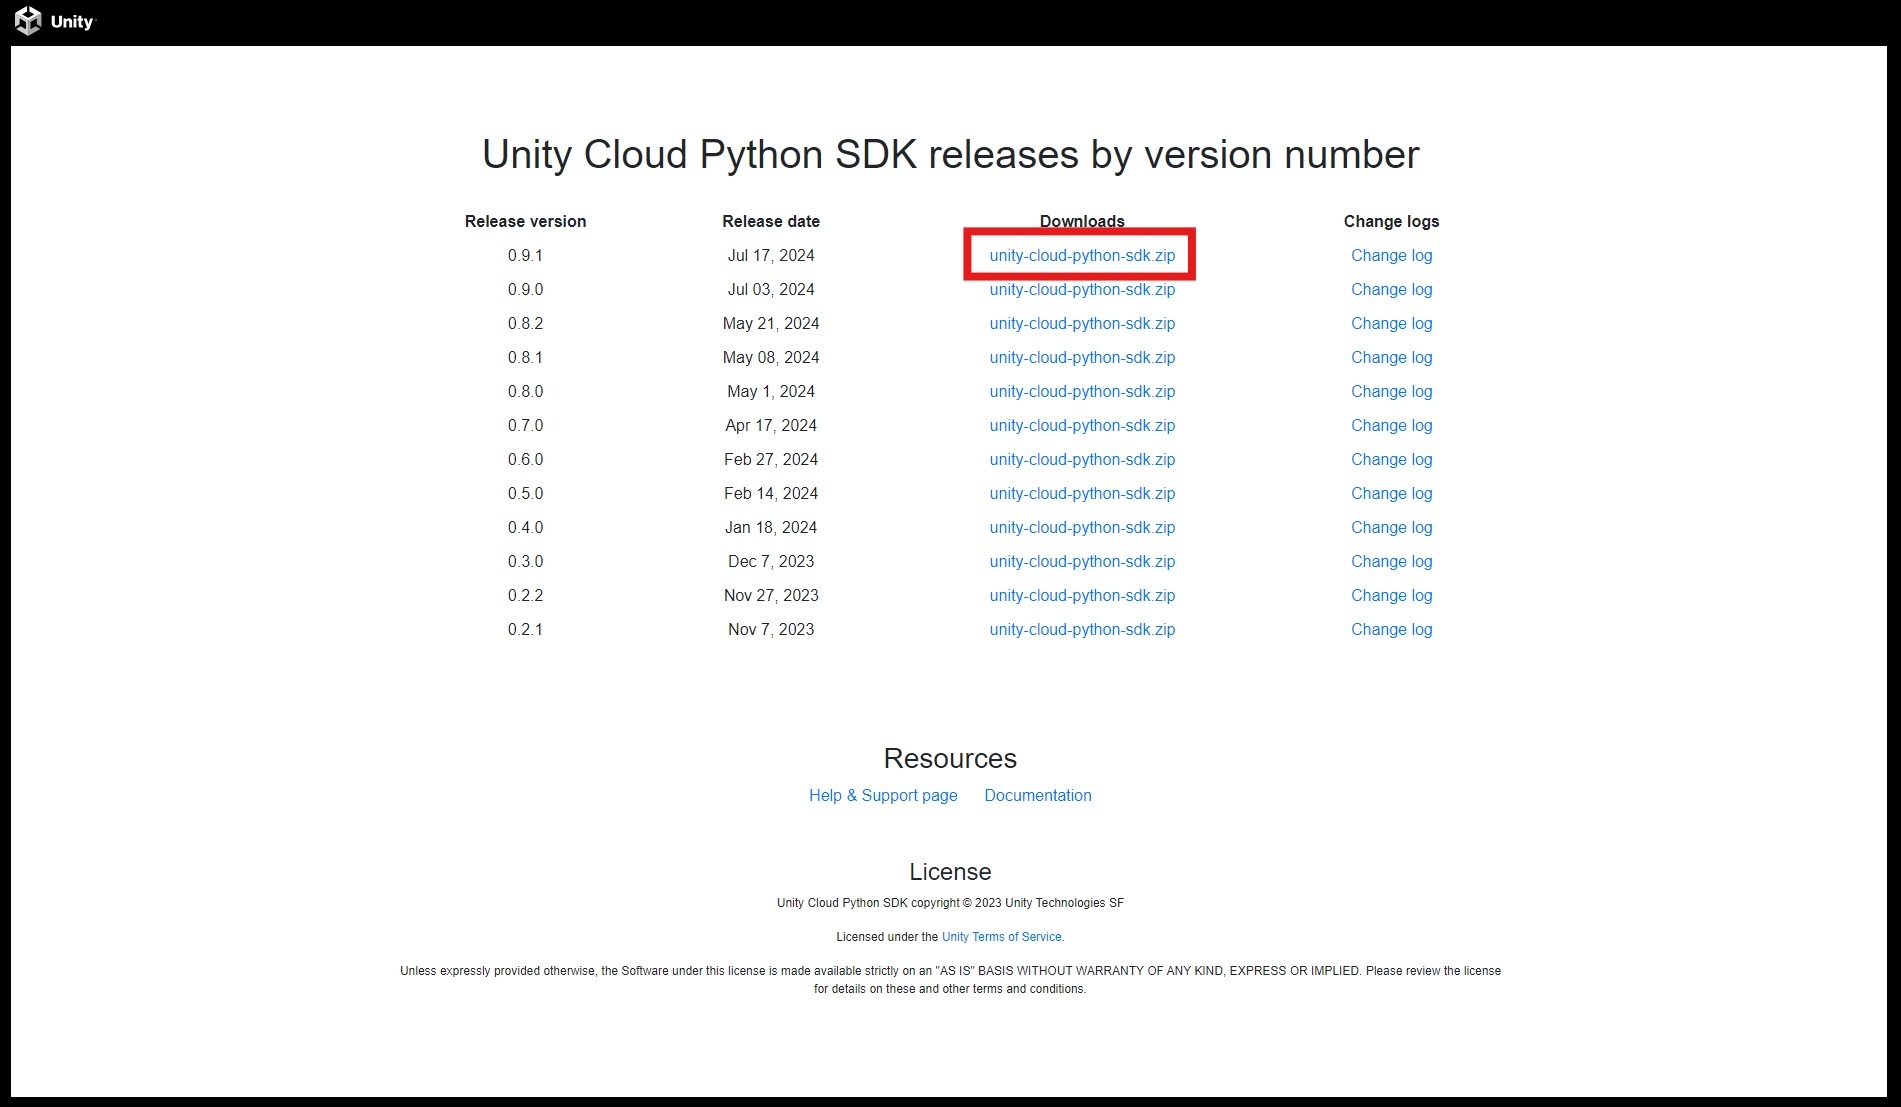
Task: Select the Change logs column header
Action: point(1391,221)
